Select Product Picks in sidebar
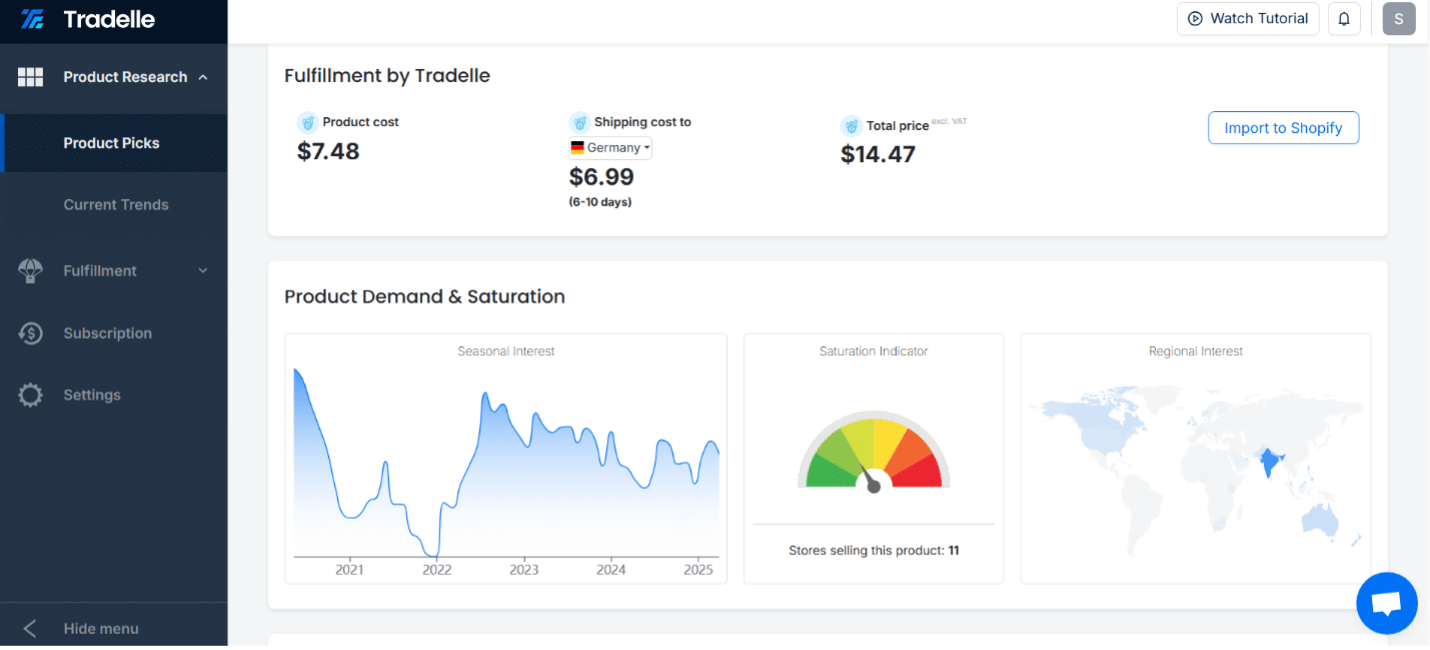Viewport: 1430px width, 650px height. [111, 143]
